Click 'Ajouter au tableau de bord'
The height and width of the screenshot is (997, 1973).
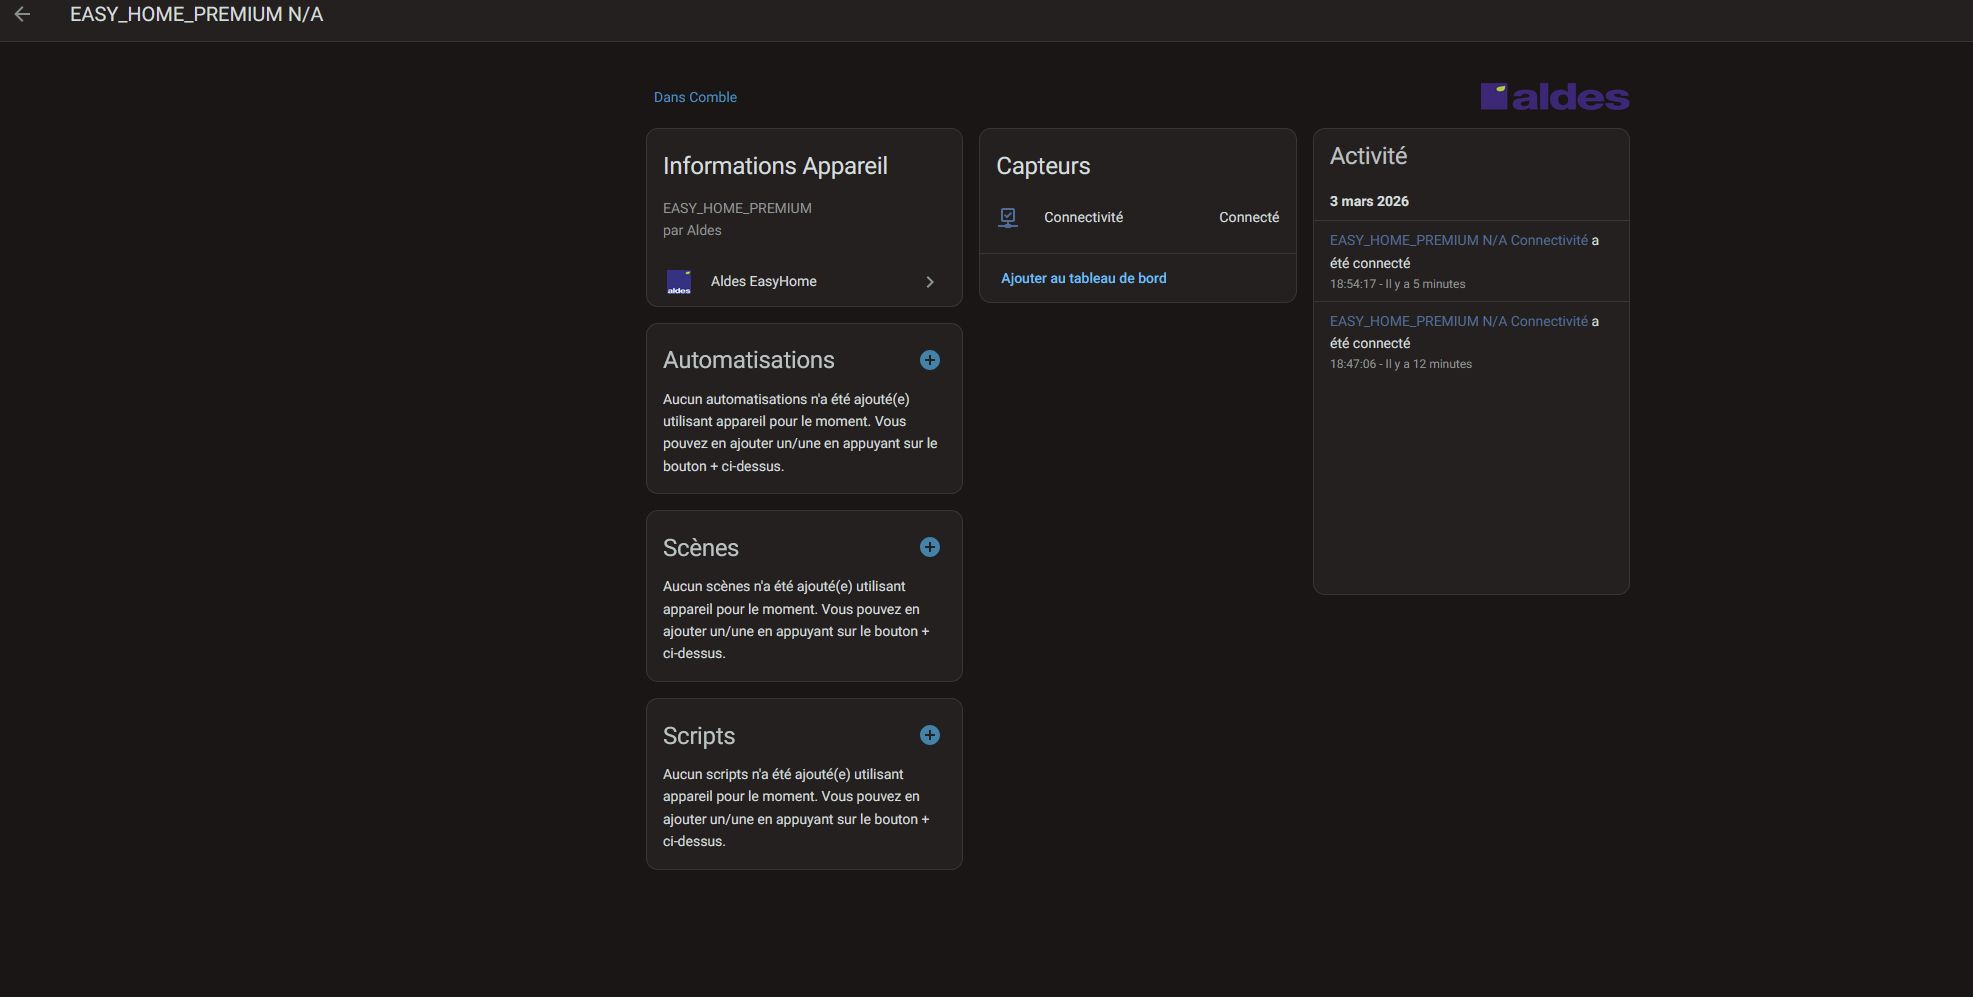click(1083, 278)
